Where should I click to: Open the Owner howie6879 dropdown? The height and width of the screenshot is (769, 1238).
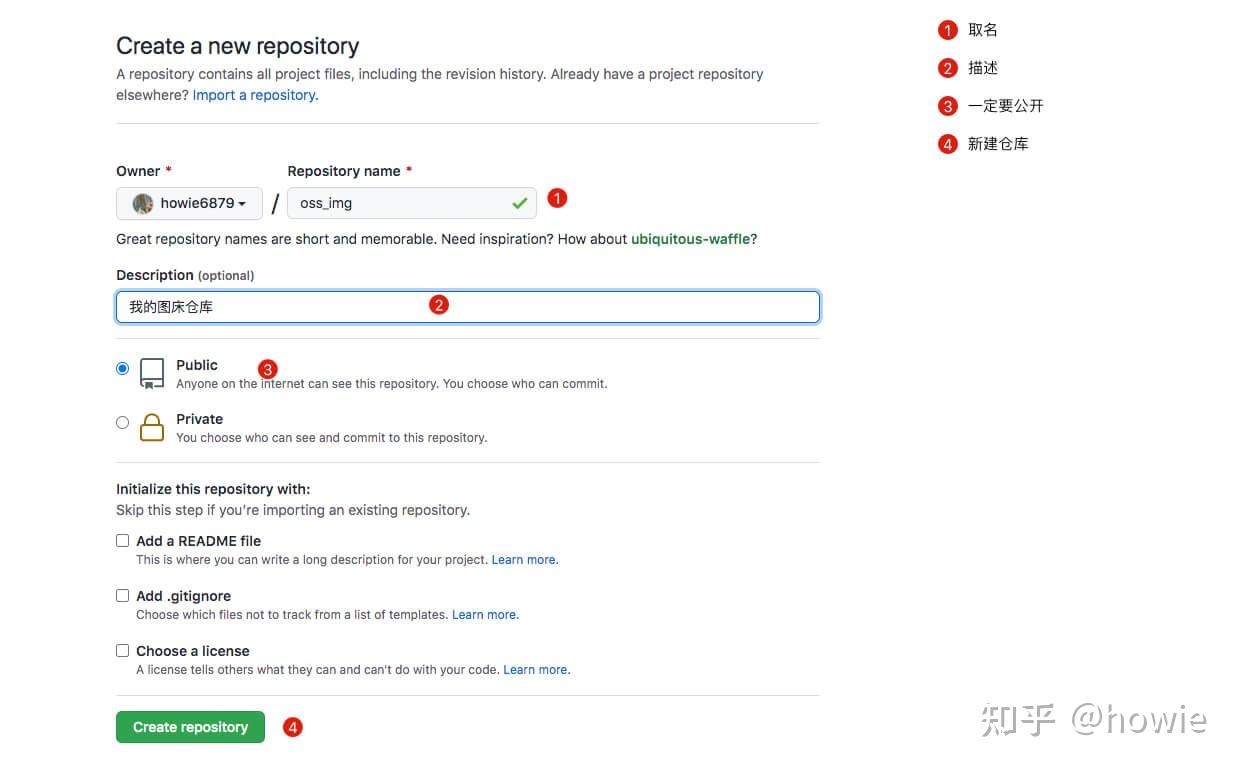tap(190, 203)
